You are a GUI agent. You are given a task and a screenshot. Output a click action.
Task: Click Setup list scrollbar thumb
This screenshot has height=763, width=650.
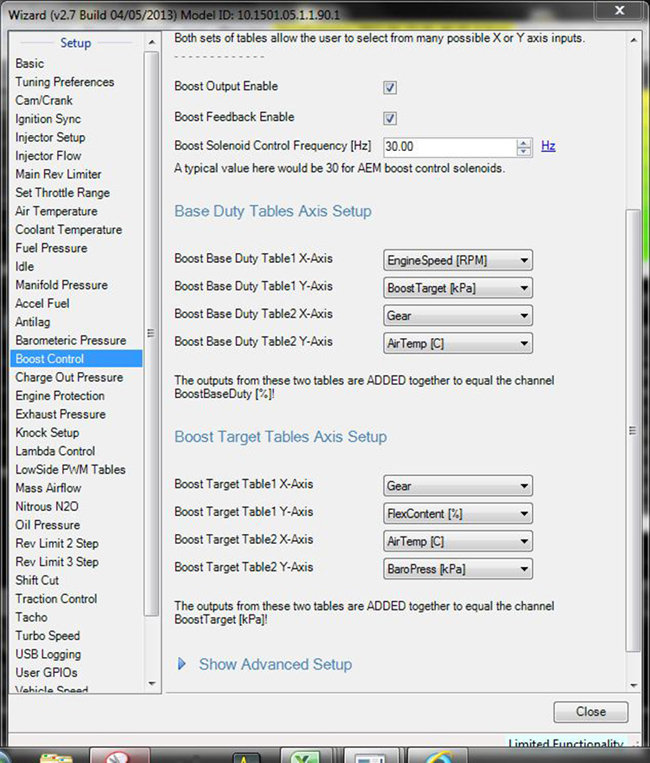pos(151,334)
